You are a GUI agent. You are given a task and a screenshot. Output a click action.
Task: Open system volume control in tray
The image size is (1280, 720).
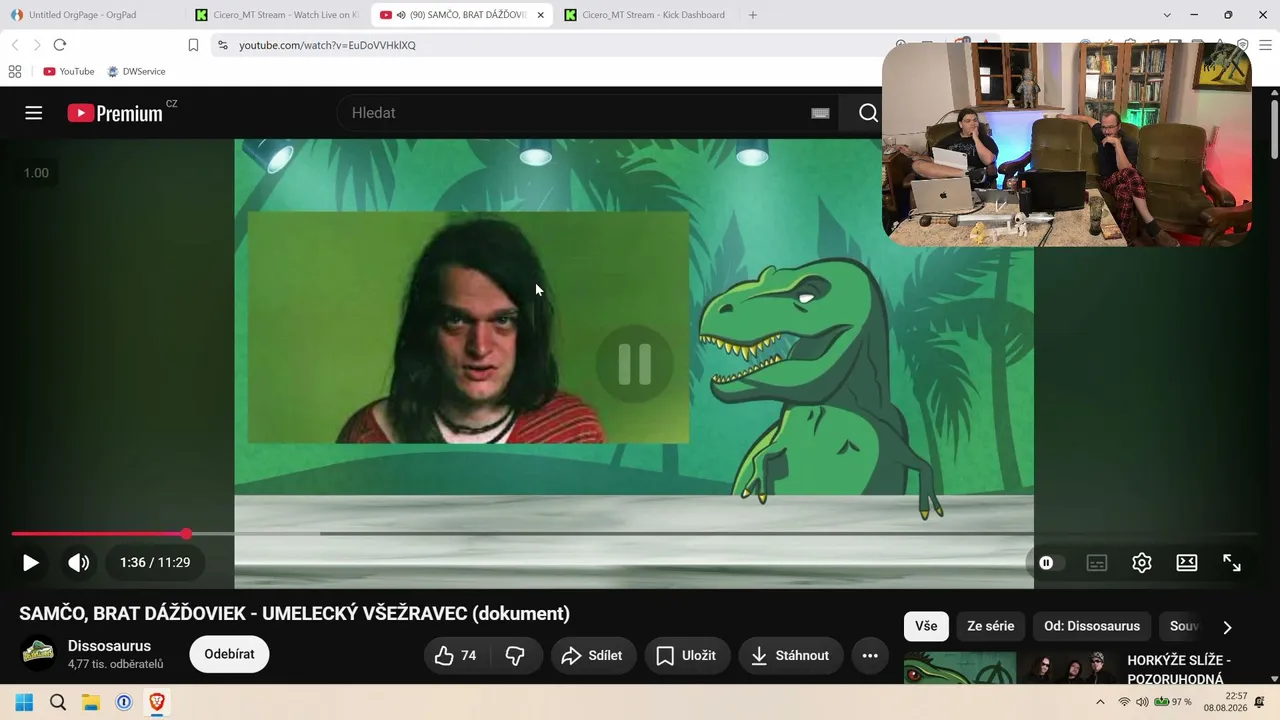click(1142, 702)
